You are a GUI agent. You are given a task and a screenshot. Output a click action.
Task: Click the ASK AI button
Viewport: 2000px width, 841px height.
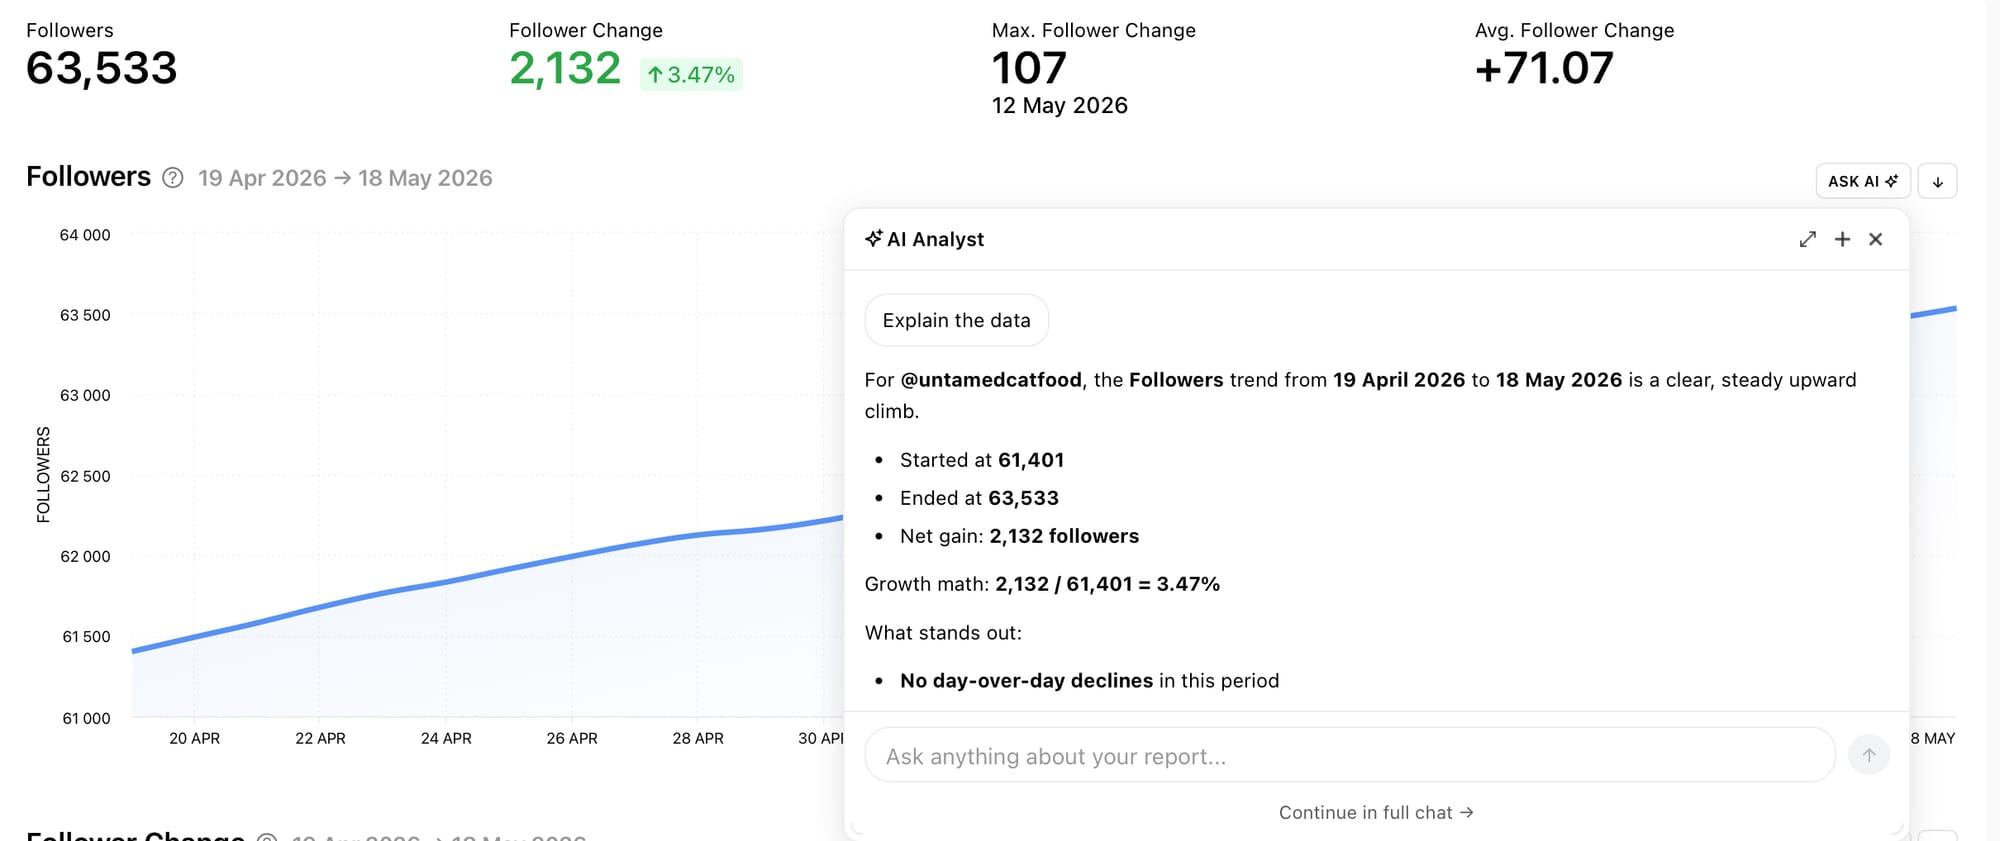click(x=1862, y=181)
